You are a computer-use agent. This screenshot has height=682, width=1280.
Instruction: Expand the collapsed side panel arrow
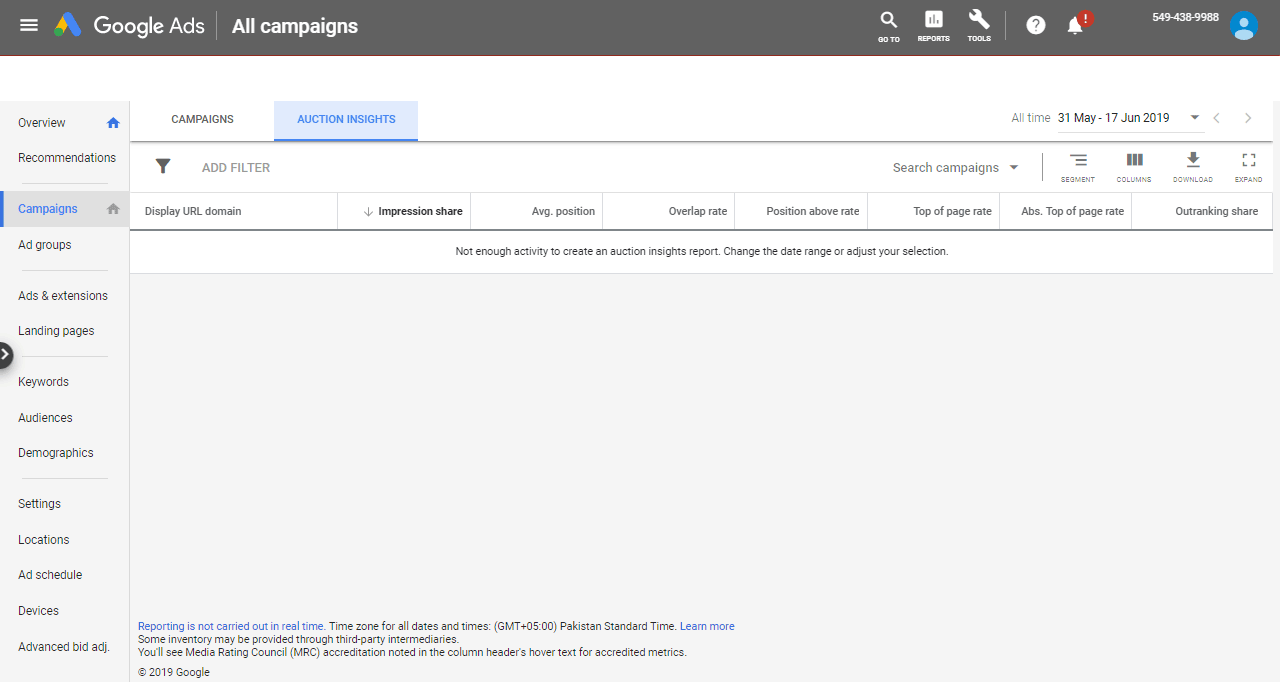[x=6, y=354]
